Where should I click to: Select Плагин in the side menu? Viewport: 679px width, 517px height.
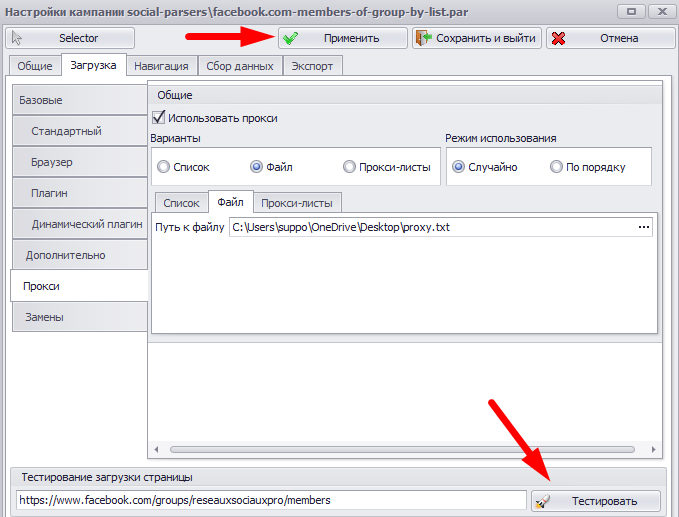pyautogui.click(x=80, y=193)
